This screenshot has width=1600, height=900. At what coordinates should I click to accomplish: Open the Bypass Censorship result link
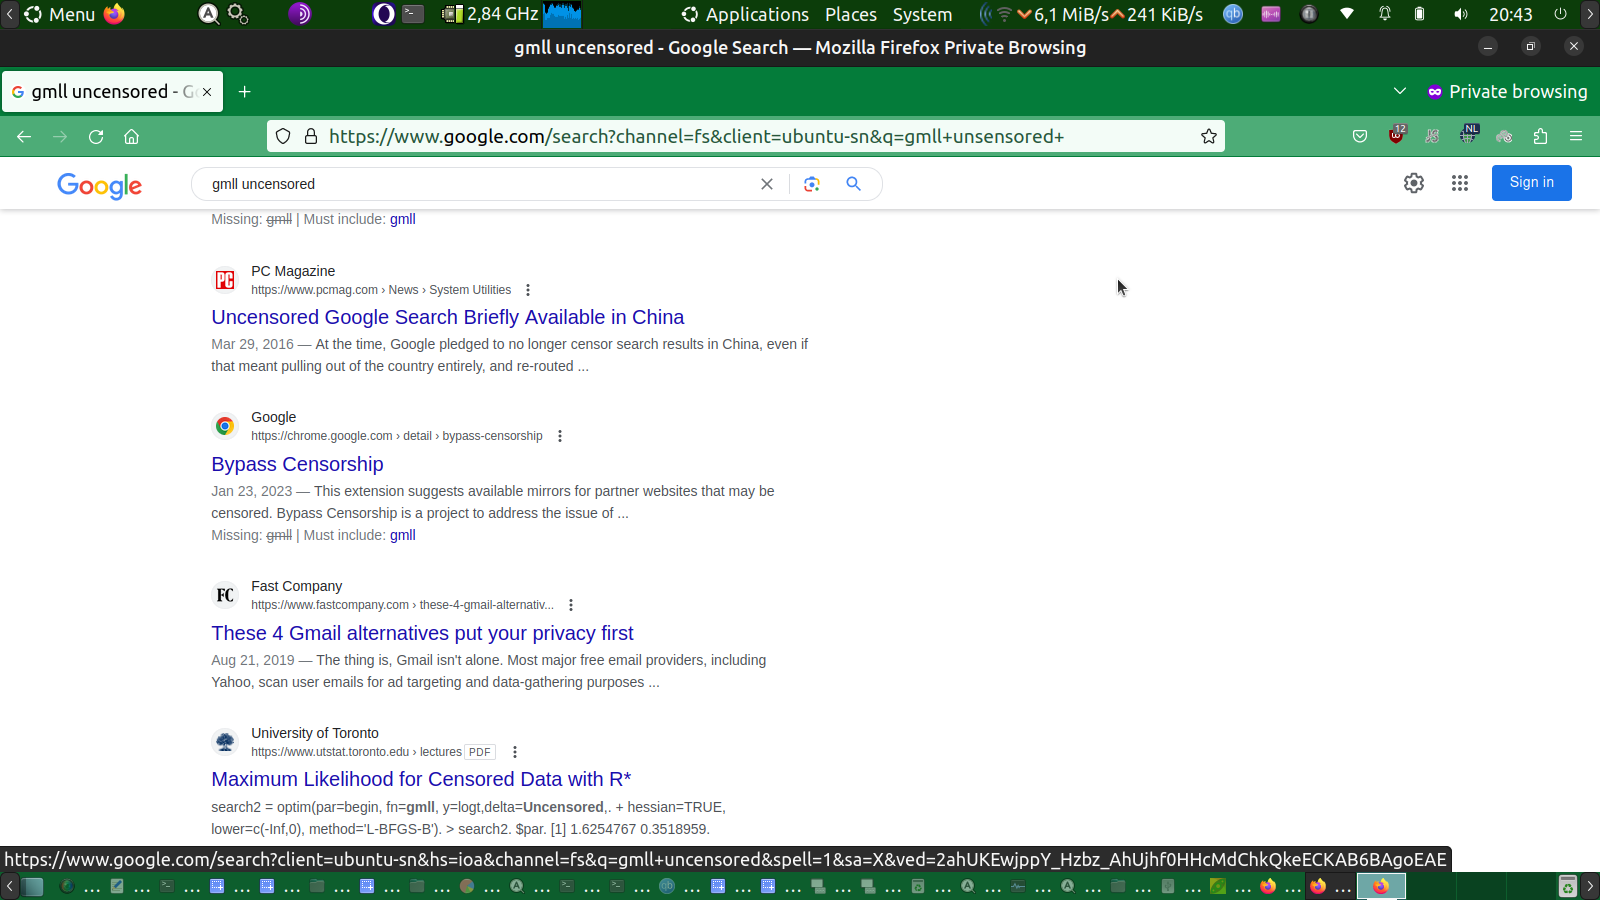297,464
